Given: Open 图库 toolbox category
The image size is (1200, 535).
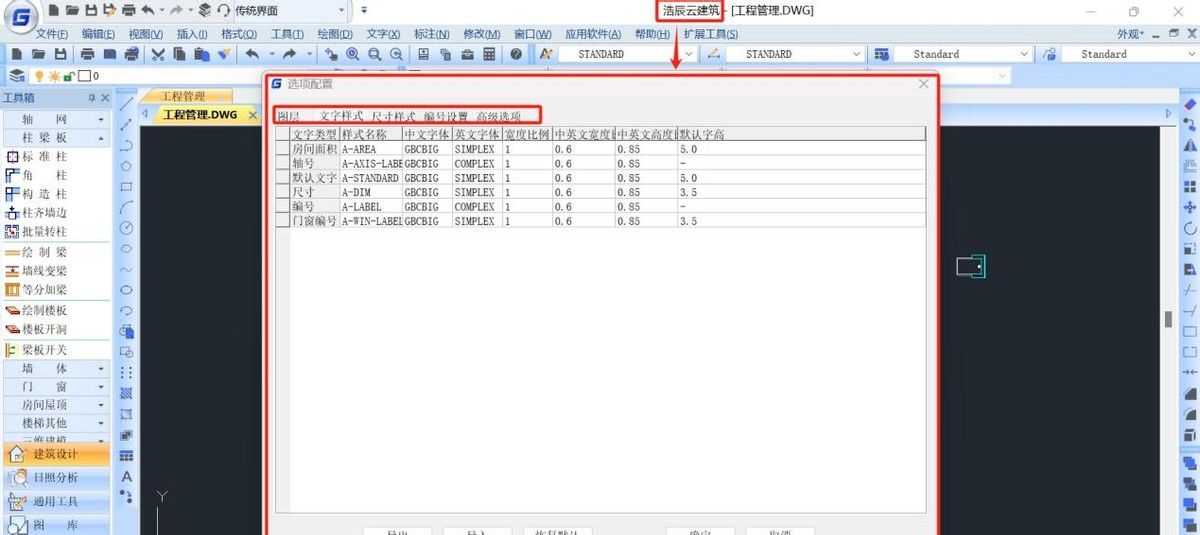Looking at the screenshot, I should pos(55,525).
